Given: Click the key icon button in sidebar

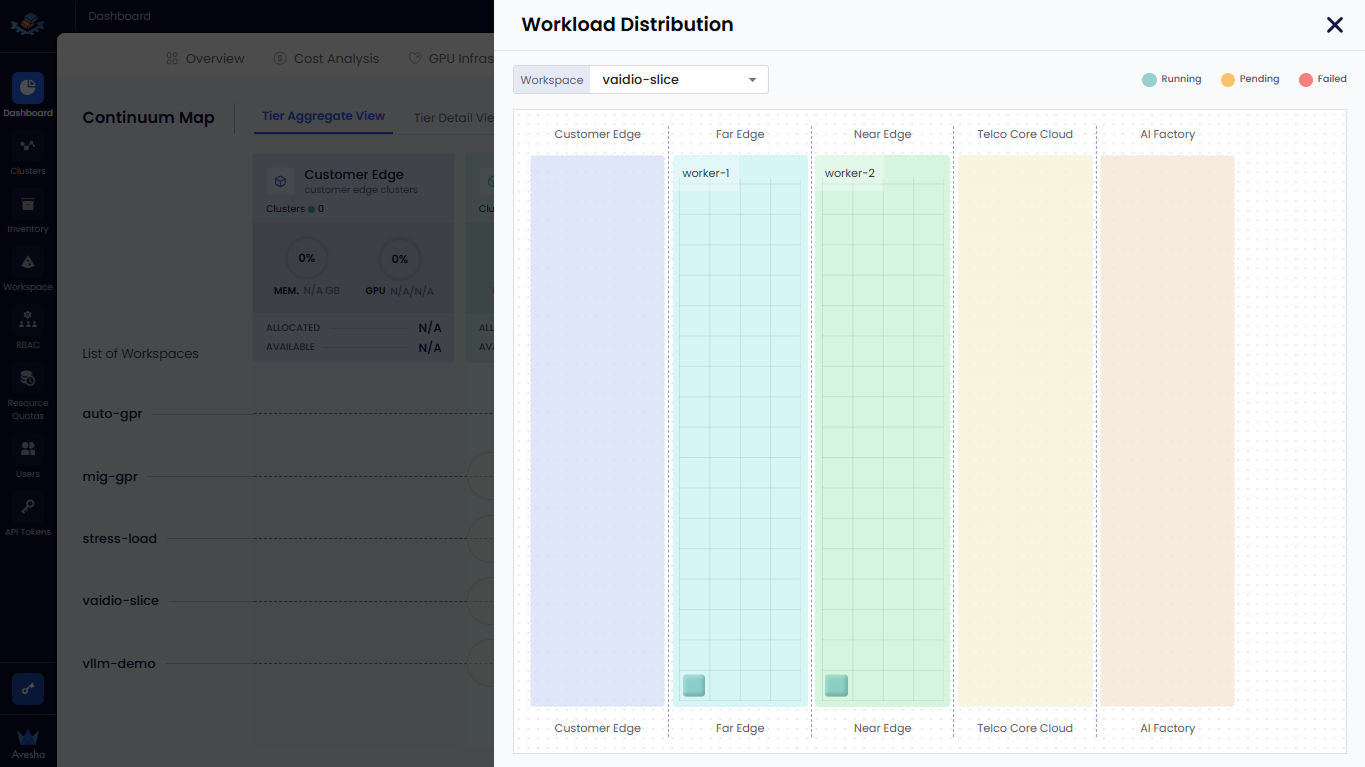Looking at the screenshot, I should point(28,689).
